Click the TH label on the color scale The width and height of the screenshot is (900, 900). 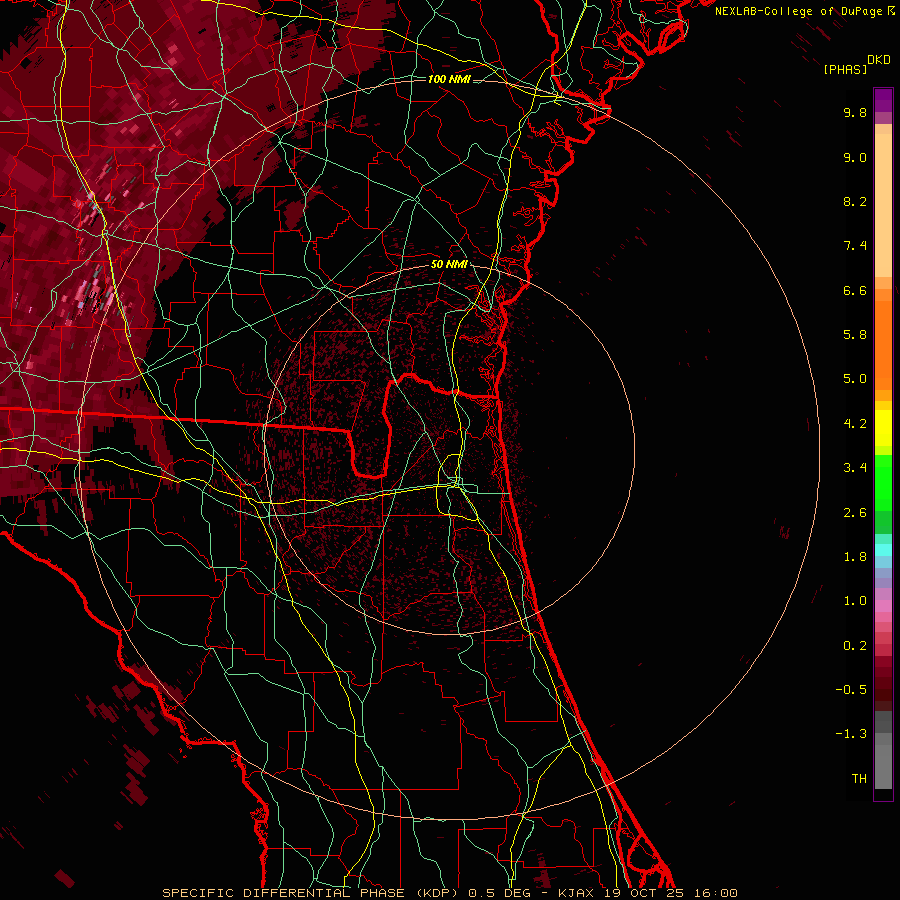point(859,779)
